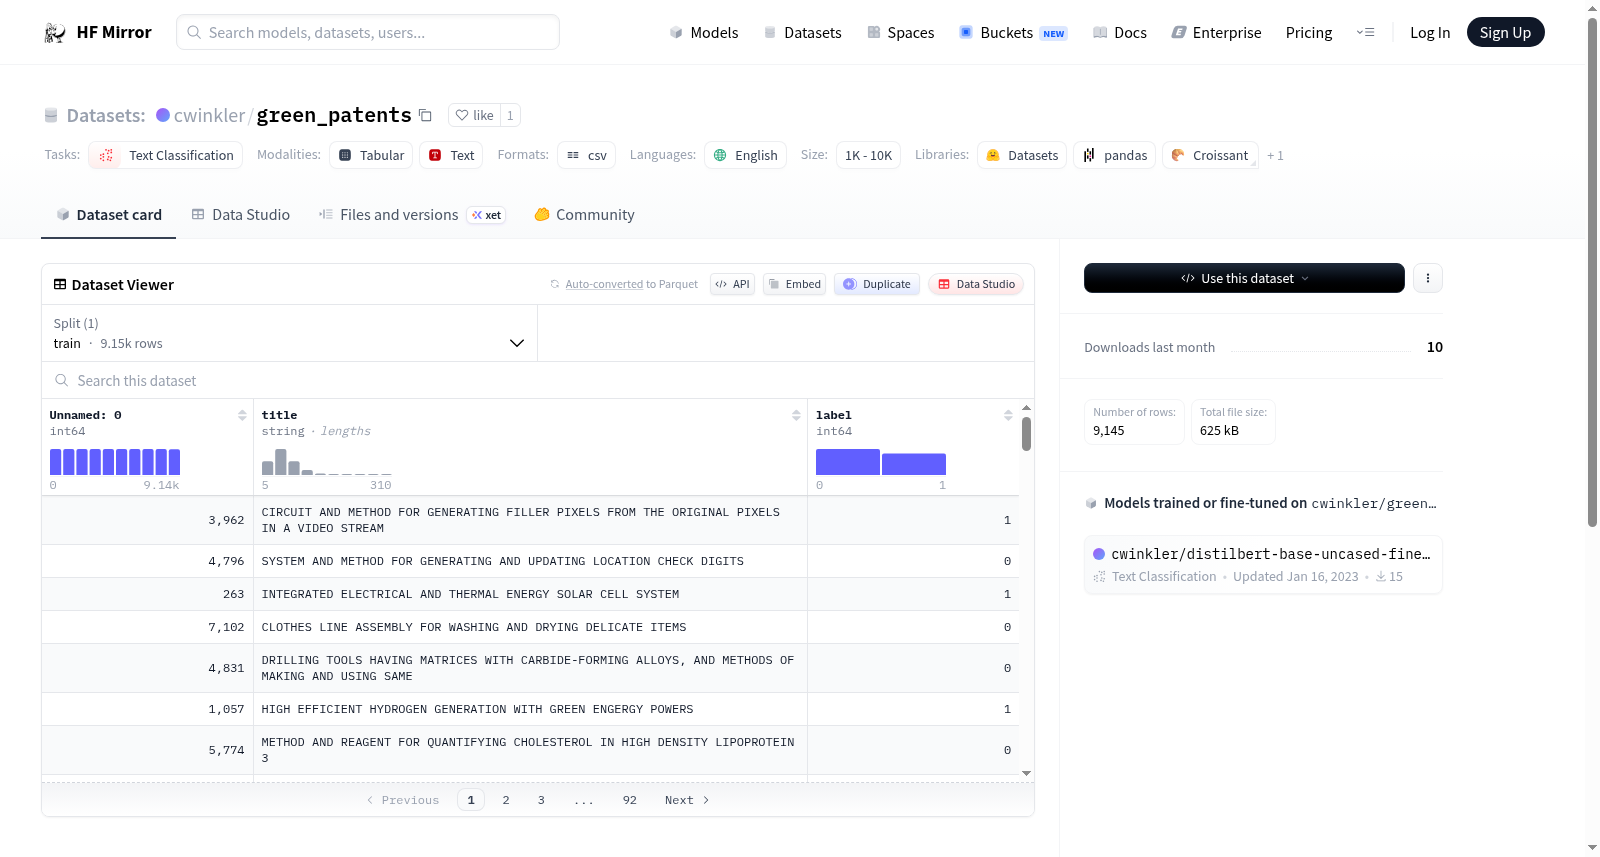This screenshot has height=857, width=1600.
Task: Switch to the Data Studio tab
Action: click(241, 215)
